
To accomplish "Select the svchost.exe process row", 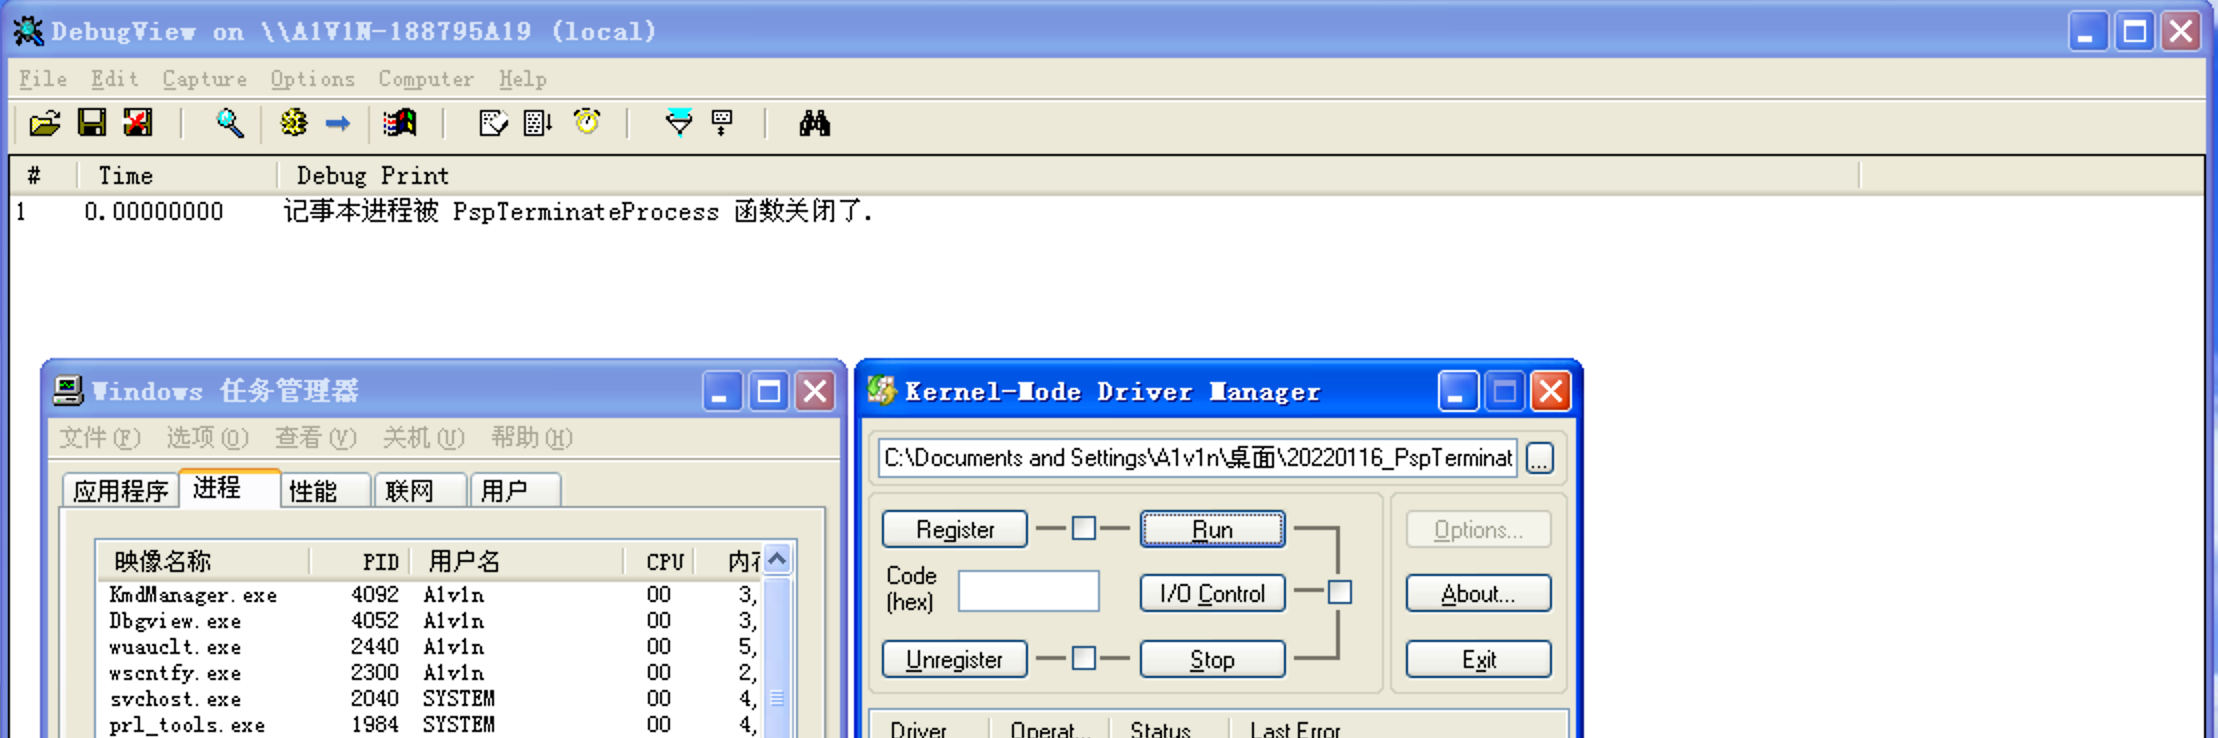I will (x=431, y=698).
